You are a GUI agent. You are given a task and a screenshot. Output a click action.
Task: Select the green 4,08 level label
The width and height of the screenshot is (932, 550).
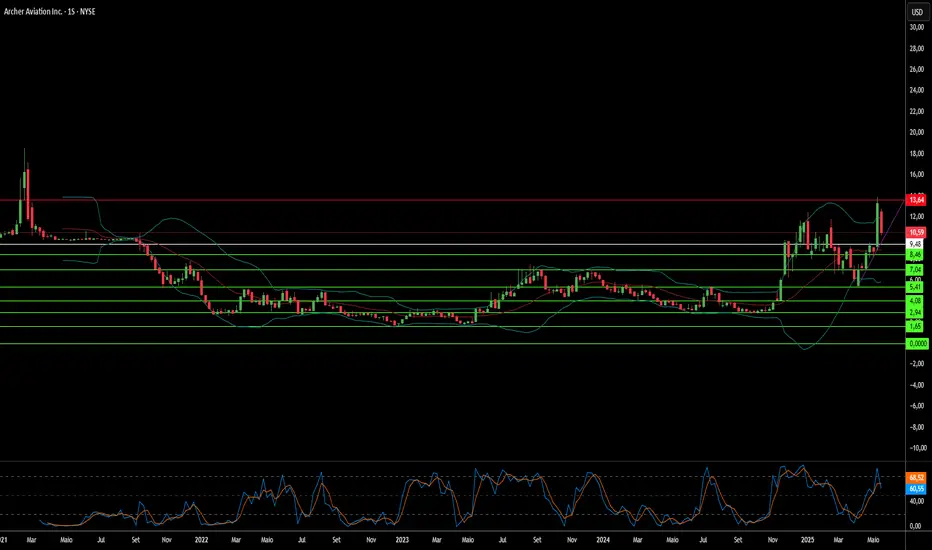[916, 301]
